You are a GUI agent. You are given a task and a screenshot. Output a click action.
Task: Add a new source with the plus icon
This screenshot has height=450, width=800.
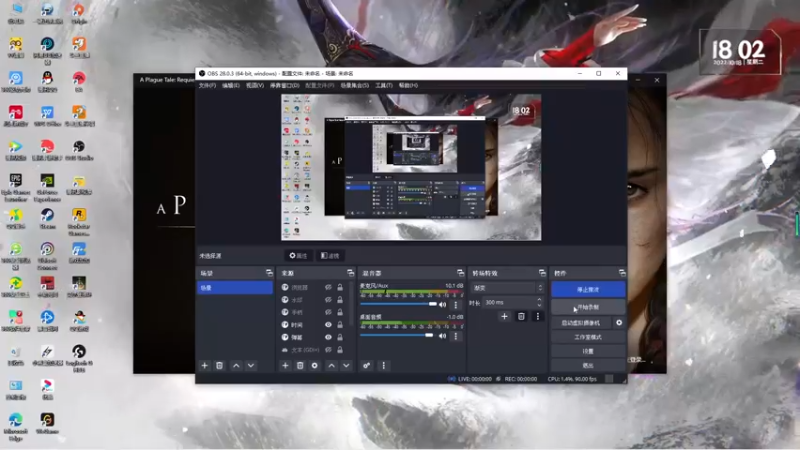tap(285, 365)
